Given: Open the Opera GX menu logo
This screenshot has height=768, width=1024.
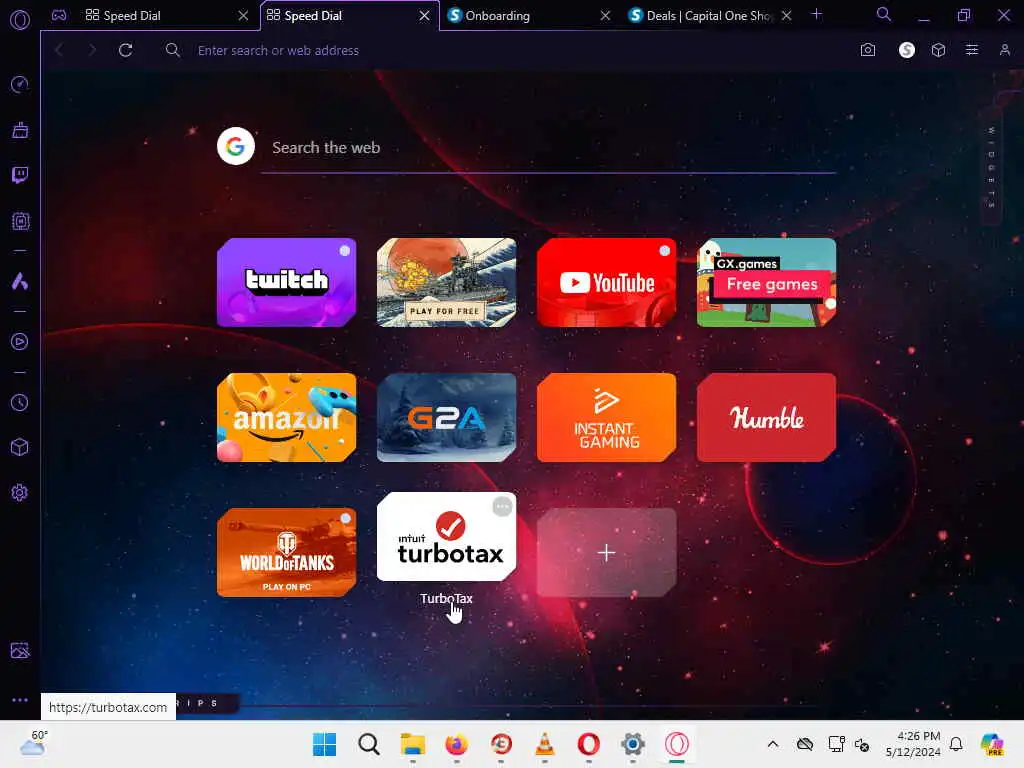Looking at the screenshot, I should tap(20, 20).
